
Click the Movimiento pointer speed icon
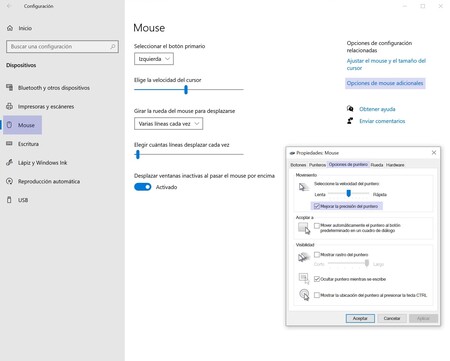coord(303,187)
